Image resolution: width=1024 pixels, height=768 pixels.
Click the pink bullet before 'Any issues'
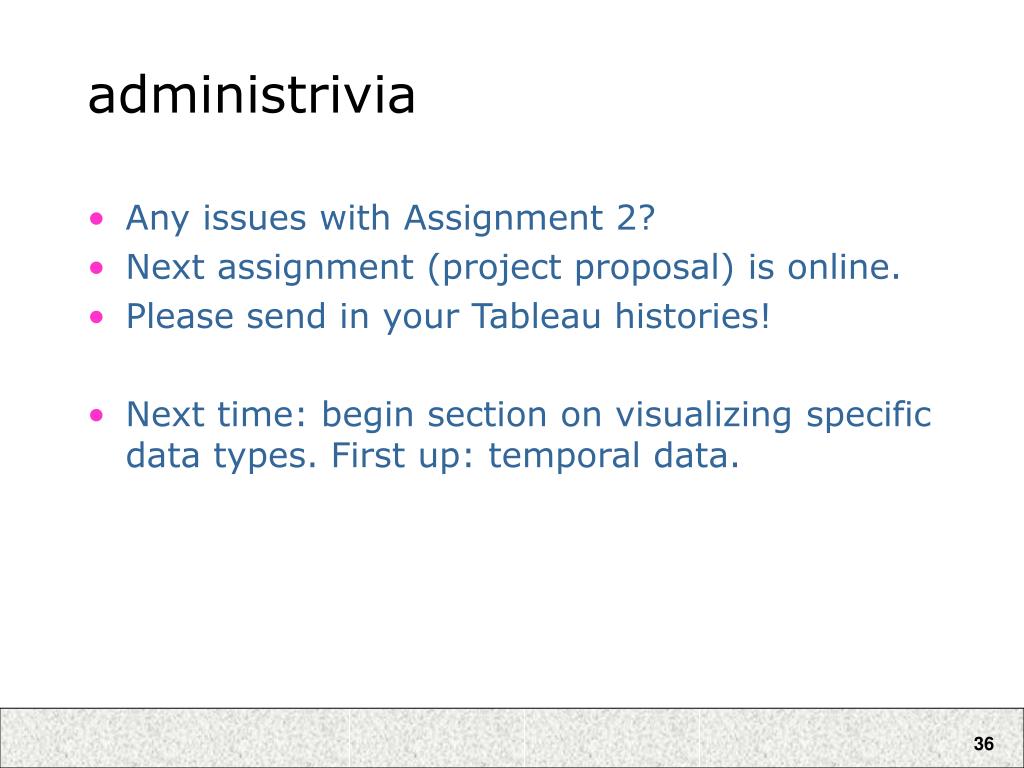pyautogui.click(x=97, y=218)
